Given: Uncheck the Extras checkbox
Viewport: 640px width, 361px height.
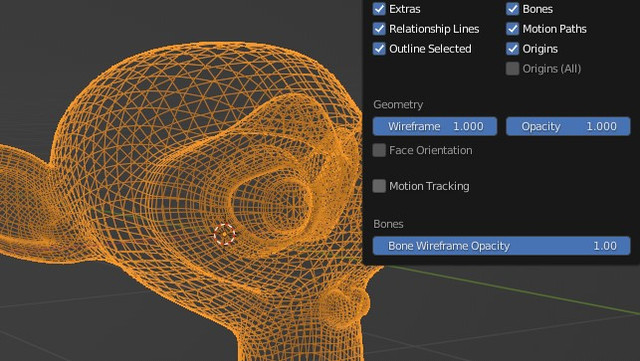Looking at the screenshot, I should tap(379, 9).
